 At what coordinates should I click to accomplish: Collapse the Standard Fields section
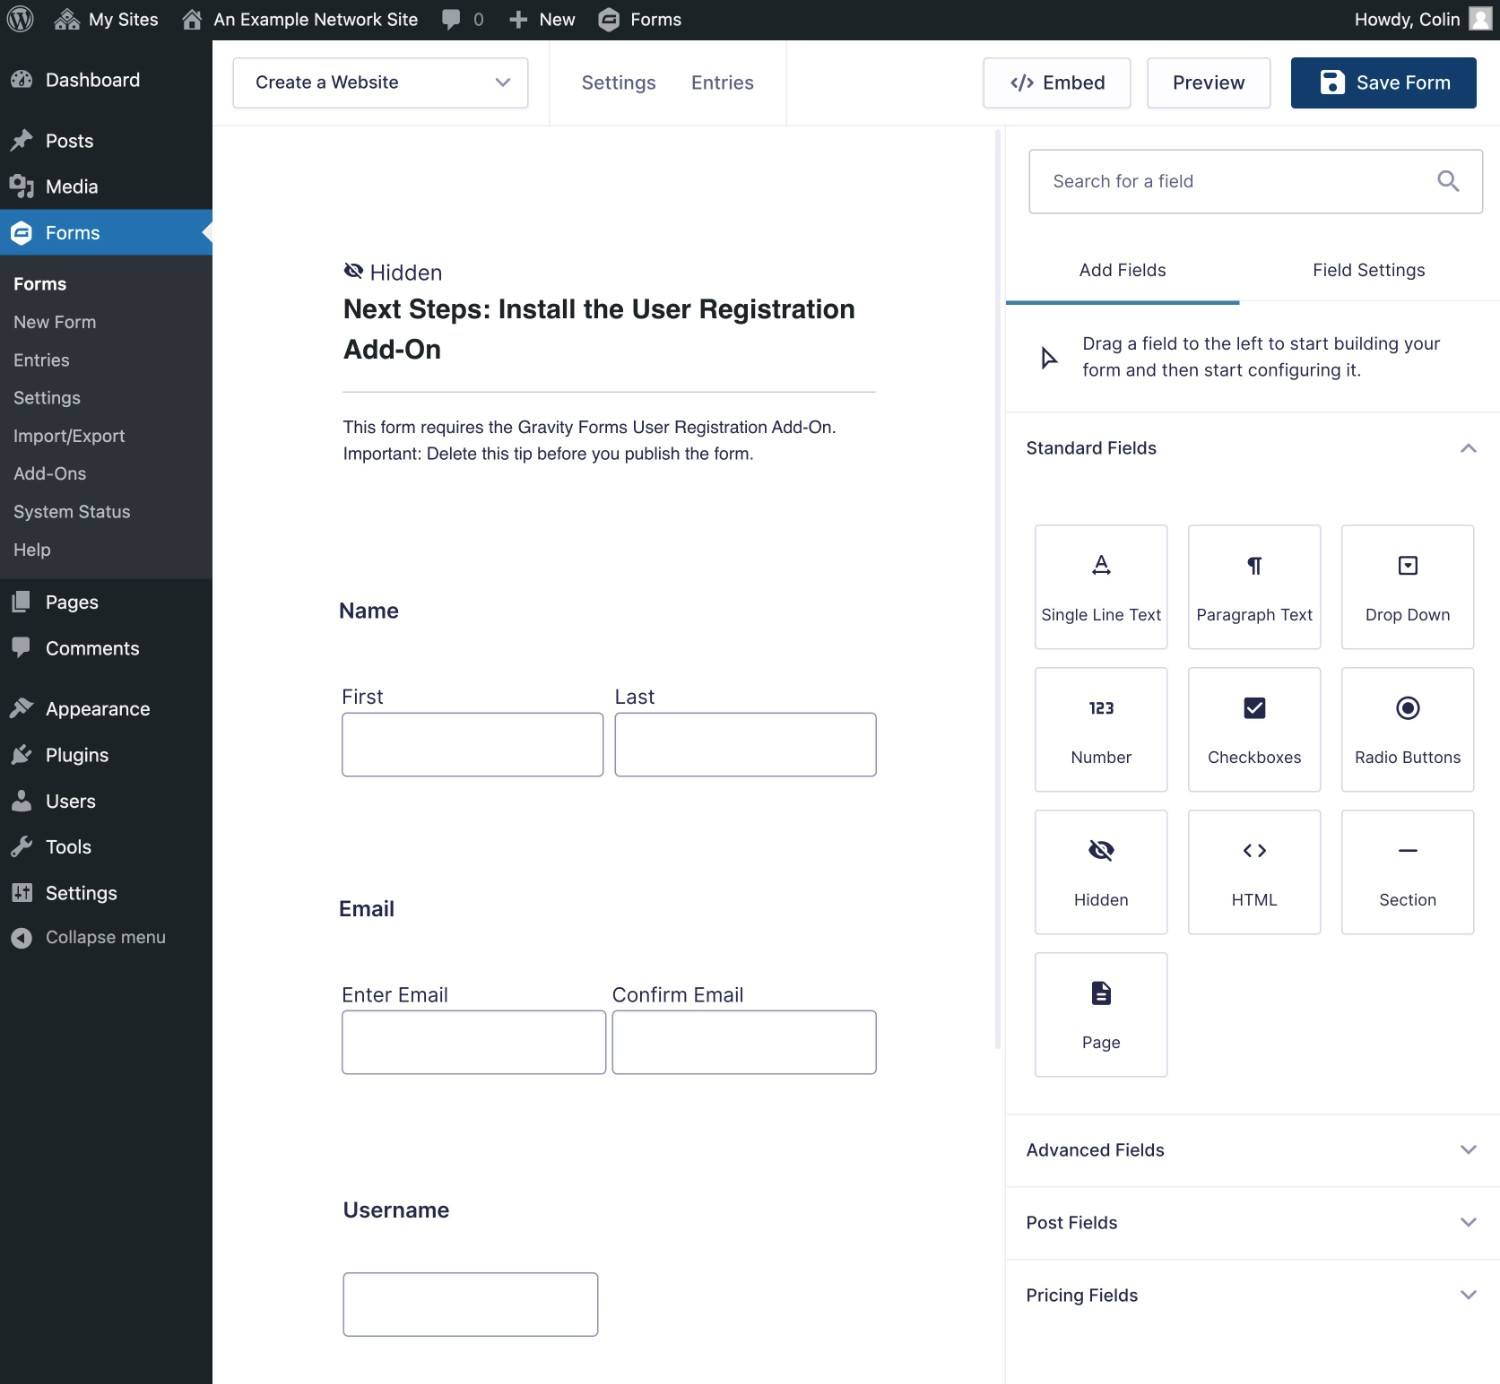[x=1252, y=448]
